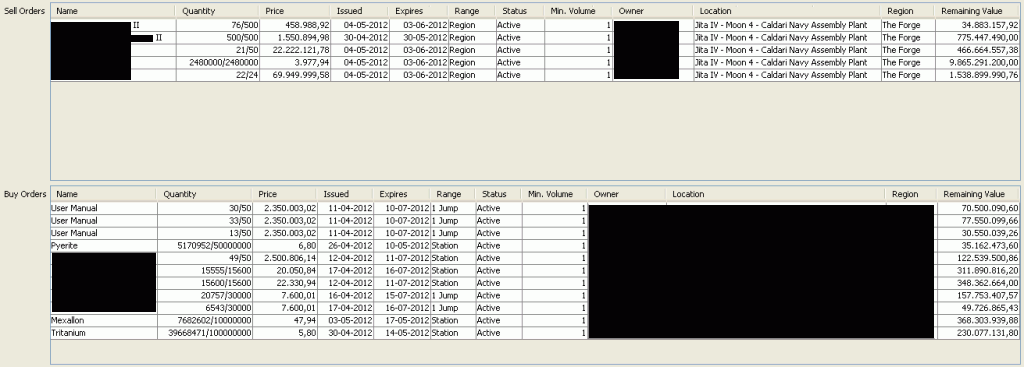This screenshot has height=367, width=1024.
Task: Click buy remaining value 348.362.664,00
Action: 987,283
